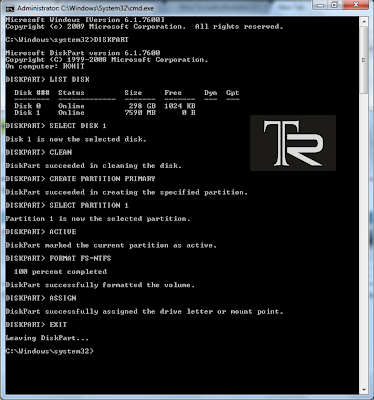Grab the vertical scrollbar thumb
Viewport: 374px width, 400px height.
point(364,60)
